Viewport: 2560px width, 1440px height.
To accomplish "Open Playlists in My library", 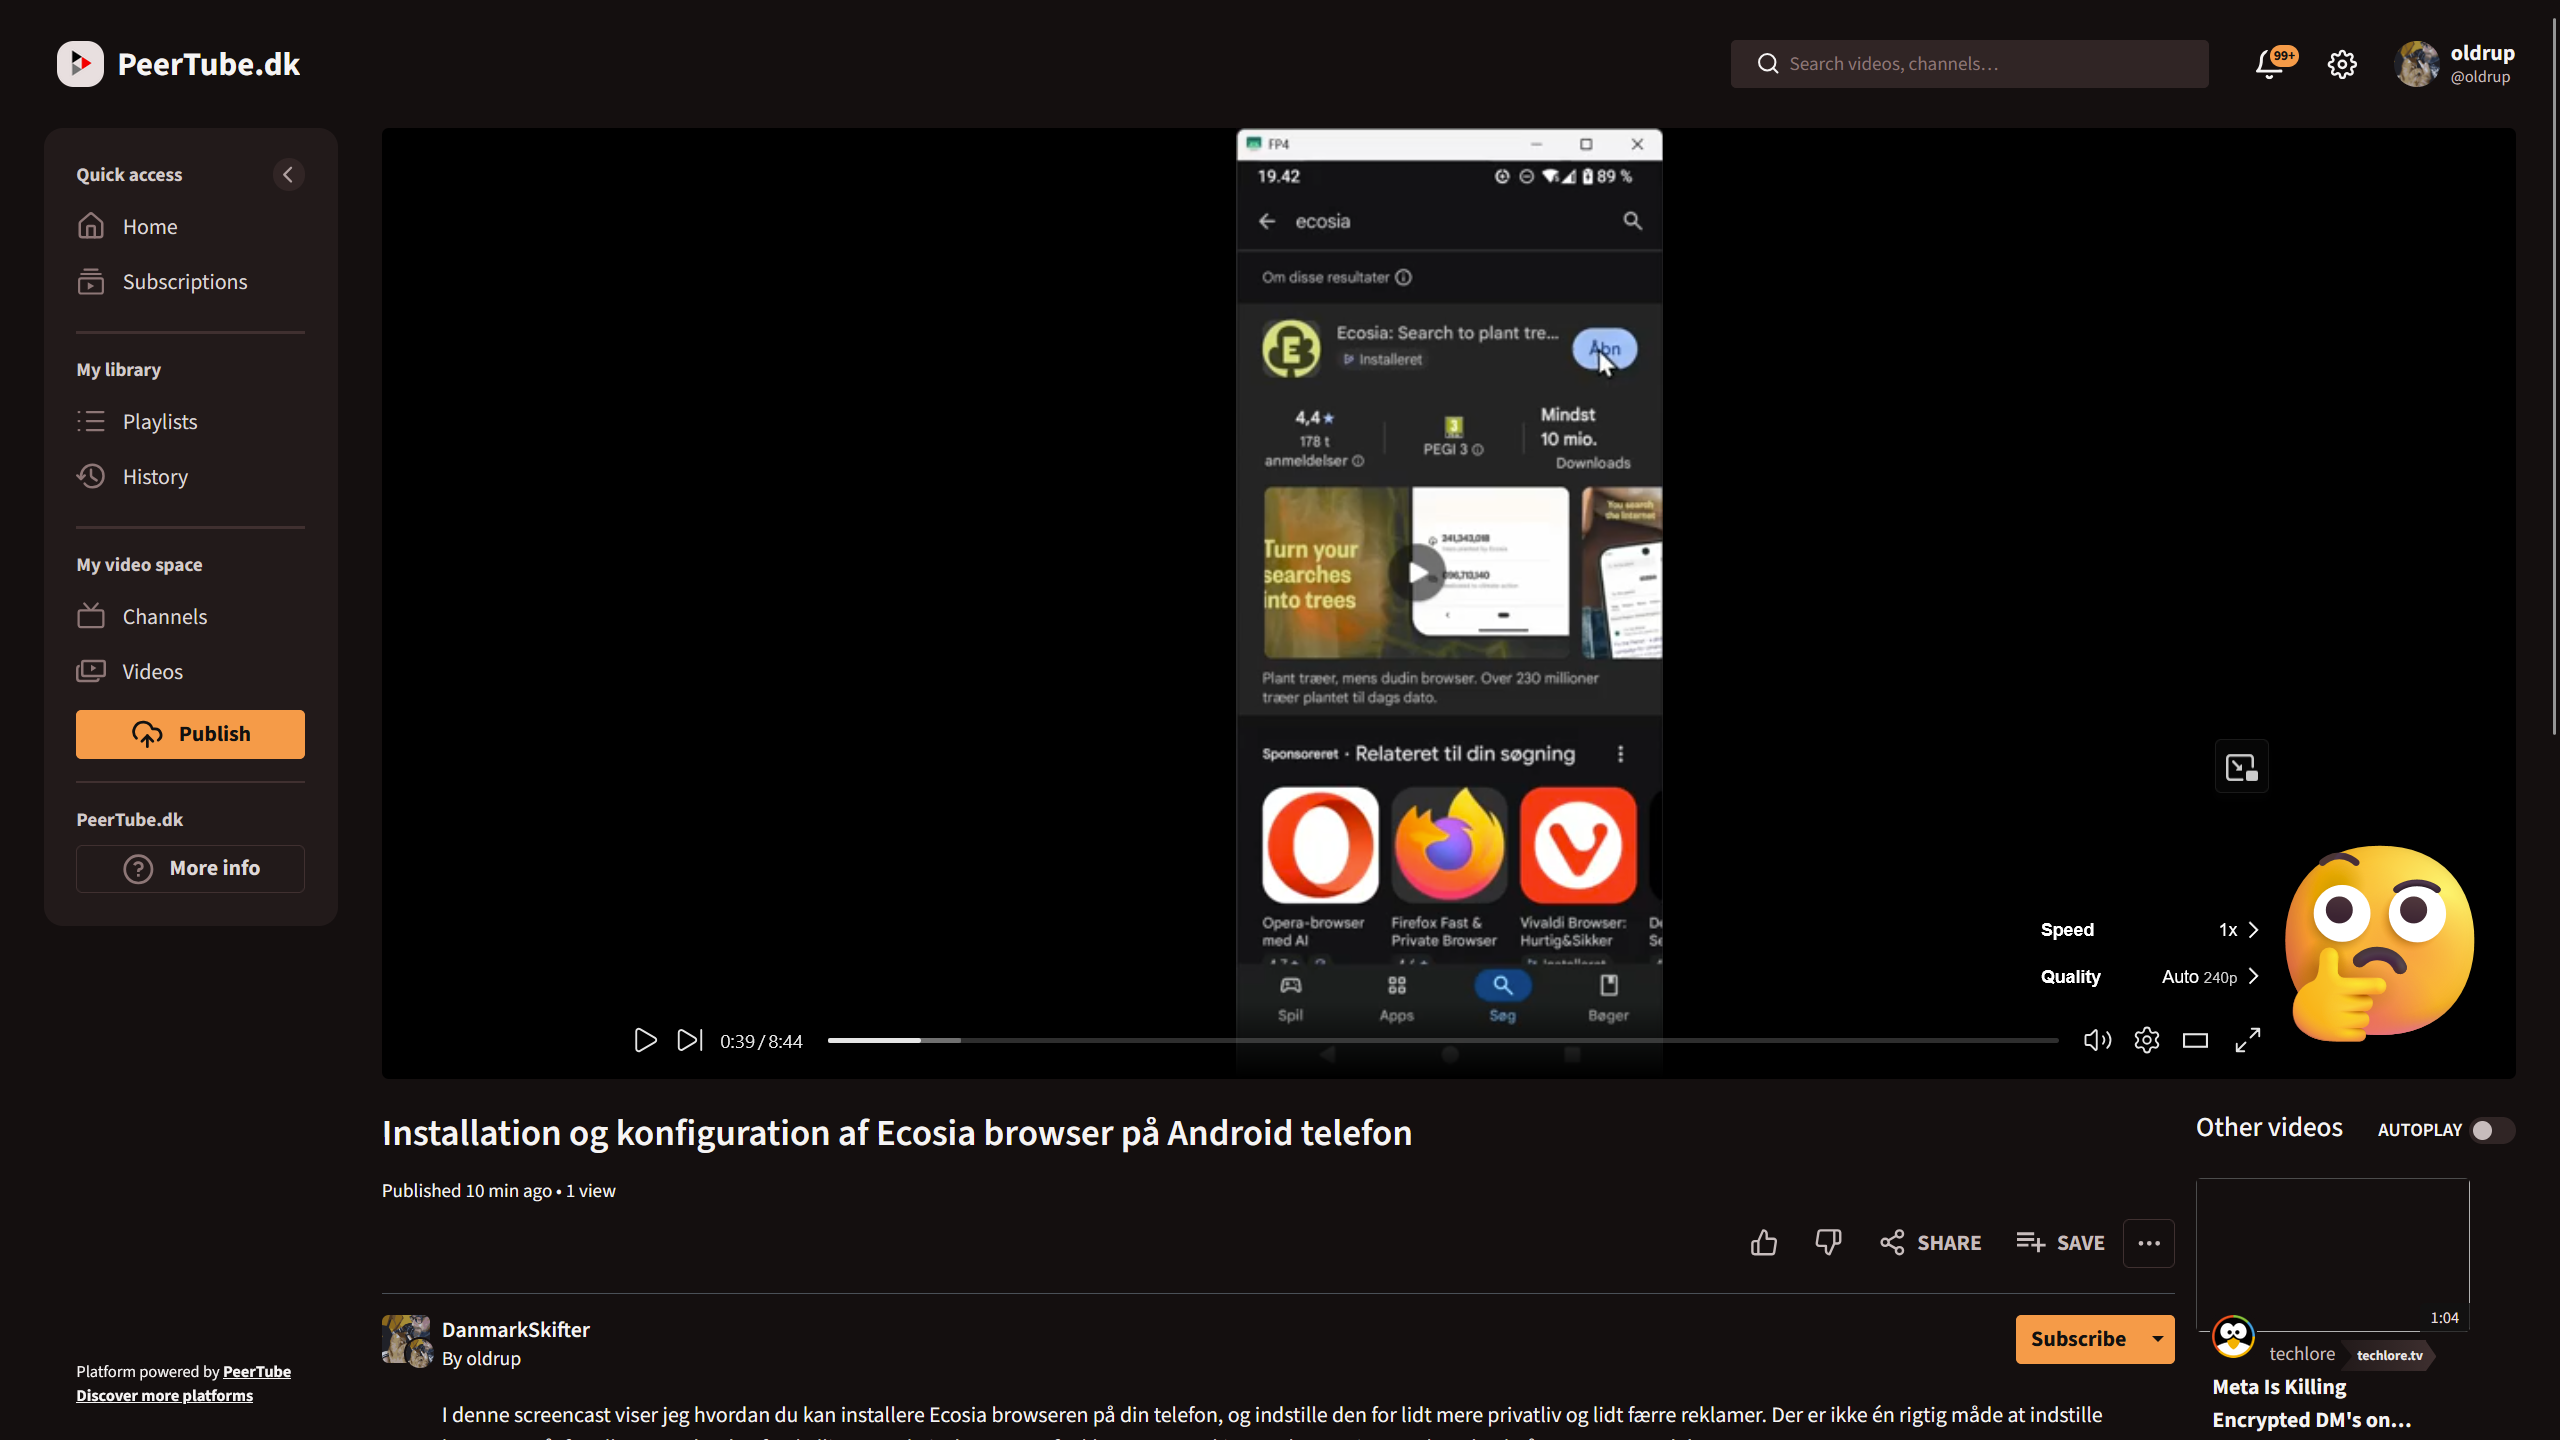I will (160, 422).
